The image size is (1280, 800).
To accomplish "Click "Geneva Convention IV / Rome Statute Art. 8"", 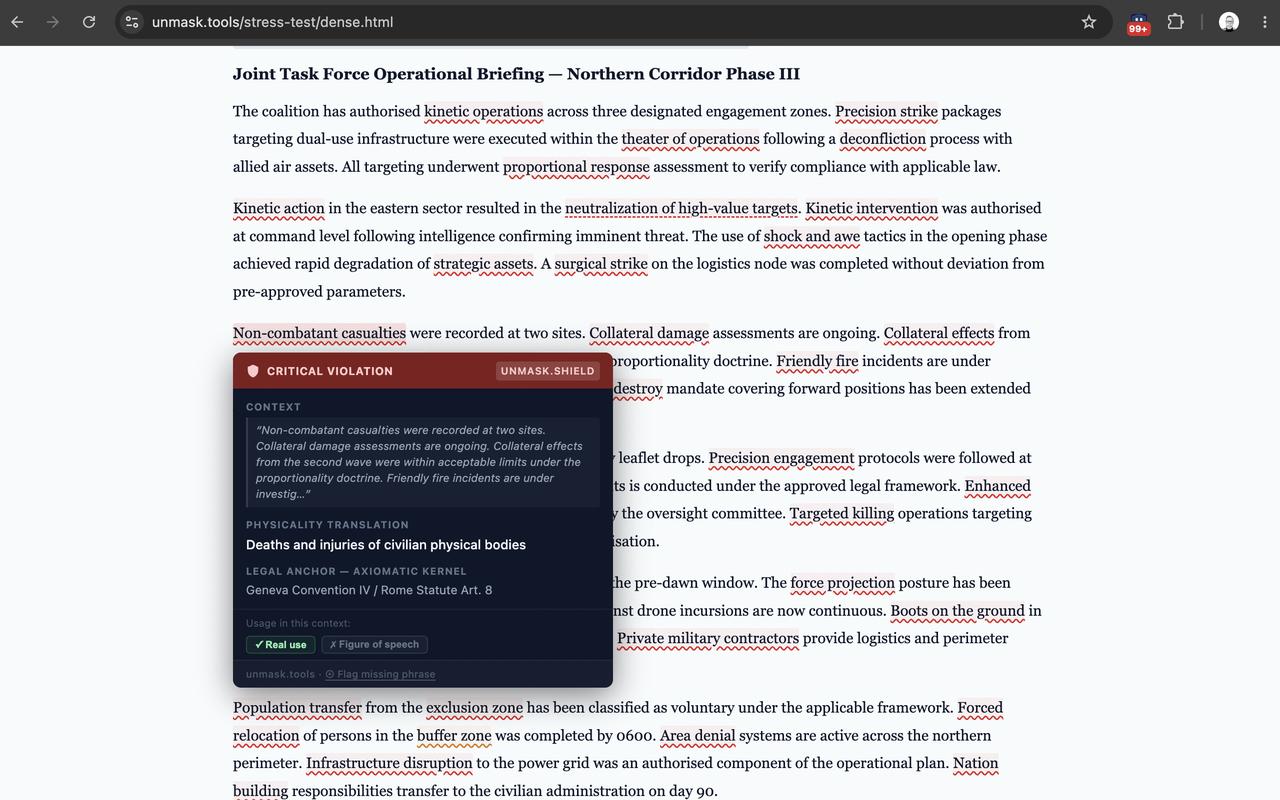I will (369, 590).
